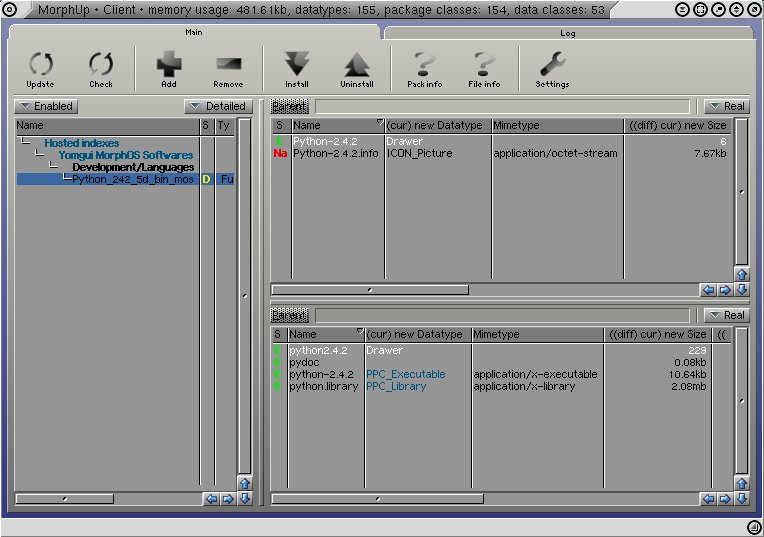The width and height of the screenshot is (764, 537).
Task: Click the package tree right arrow
Action: pyautogui.click(x=228, y=499)
